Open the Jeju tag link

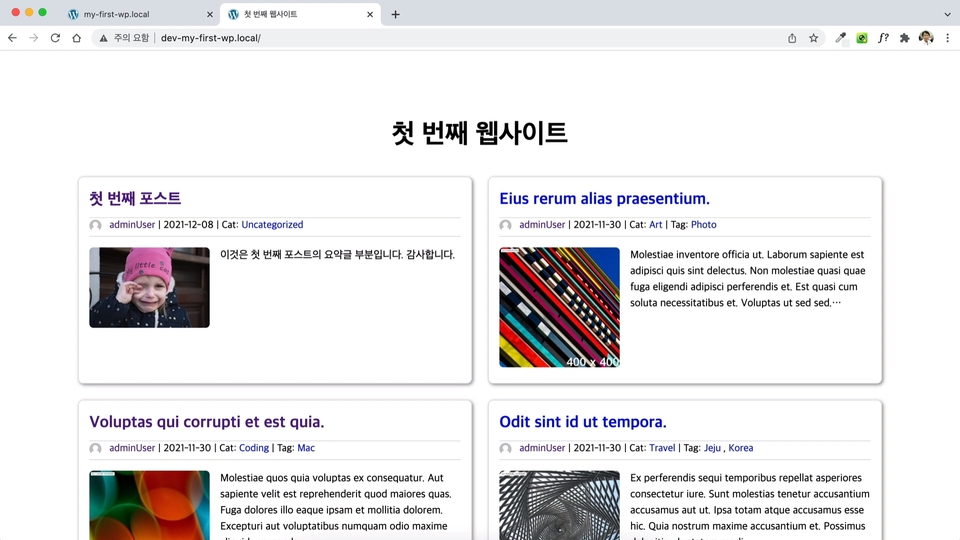pyautogui.click(x=712, y=448)
